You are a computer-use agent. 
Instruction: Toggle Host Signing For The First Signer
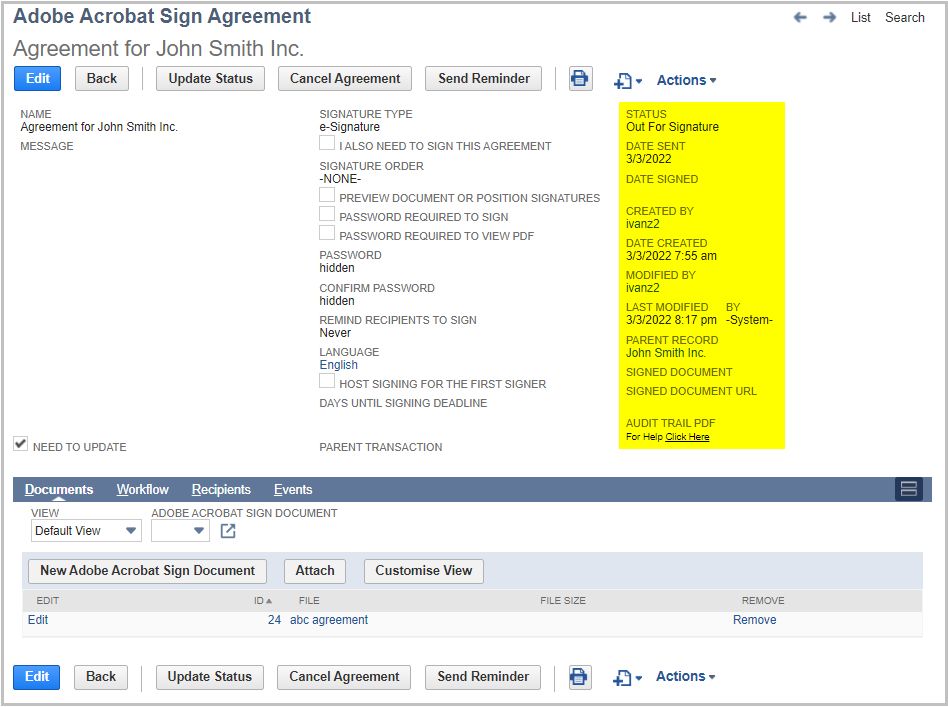click(x=326, y=381)
